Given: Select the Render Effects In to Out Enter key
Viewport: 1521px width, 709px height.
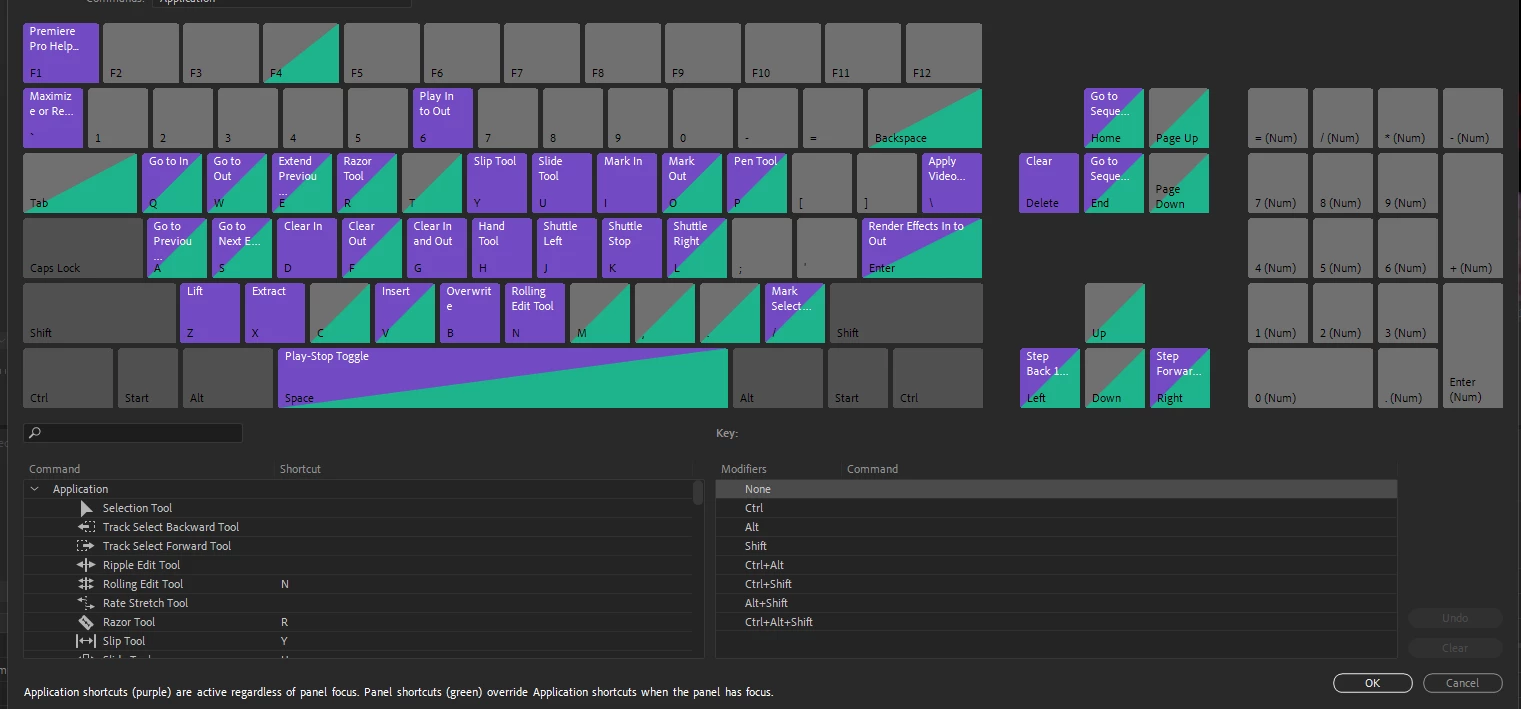Looking at the screenshot, I should [922, 248].
